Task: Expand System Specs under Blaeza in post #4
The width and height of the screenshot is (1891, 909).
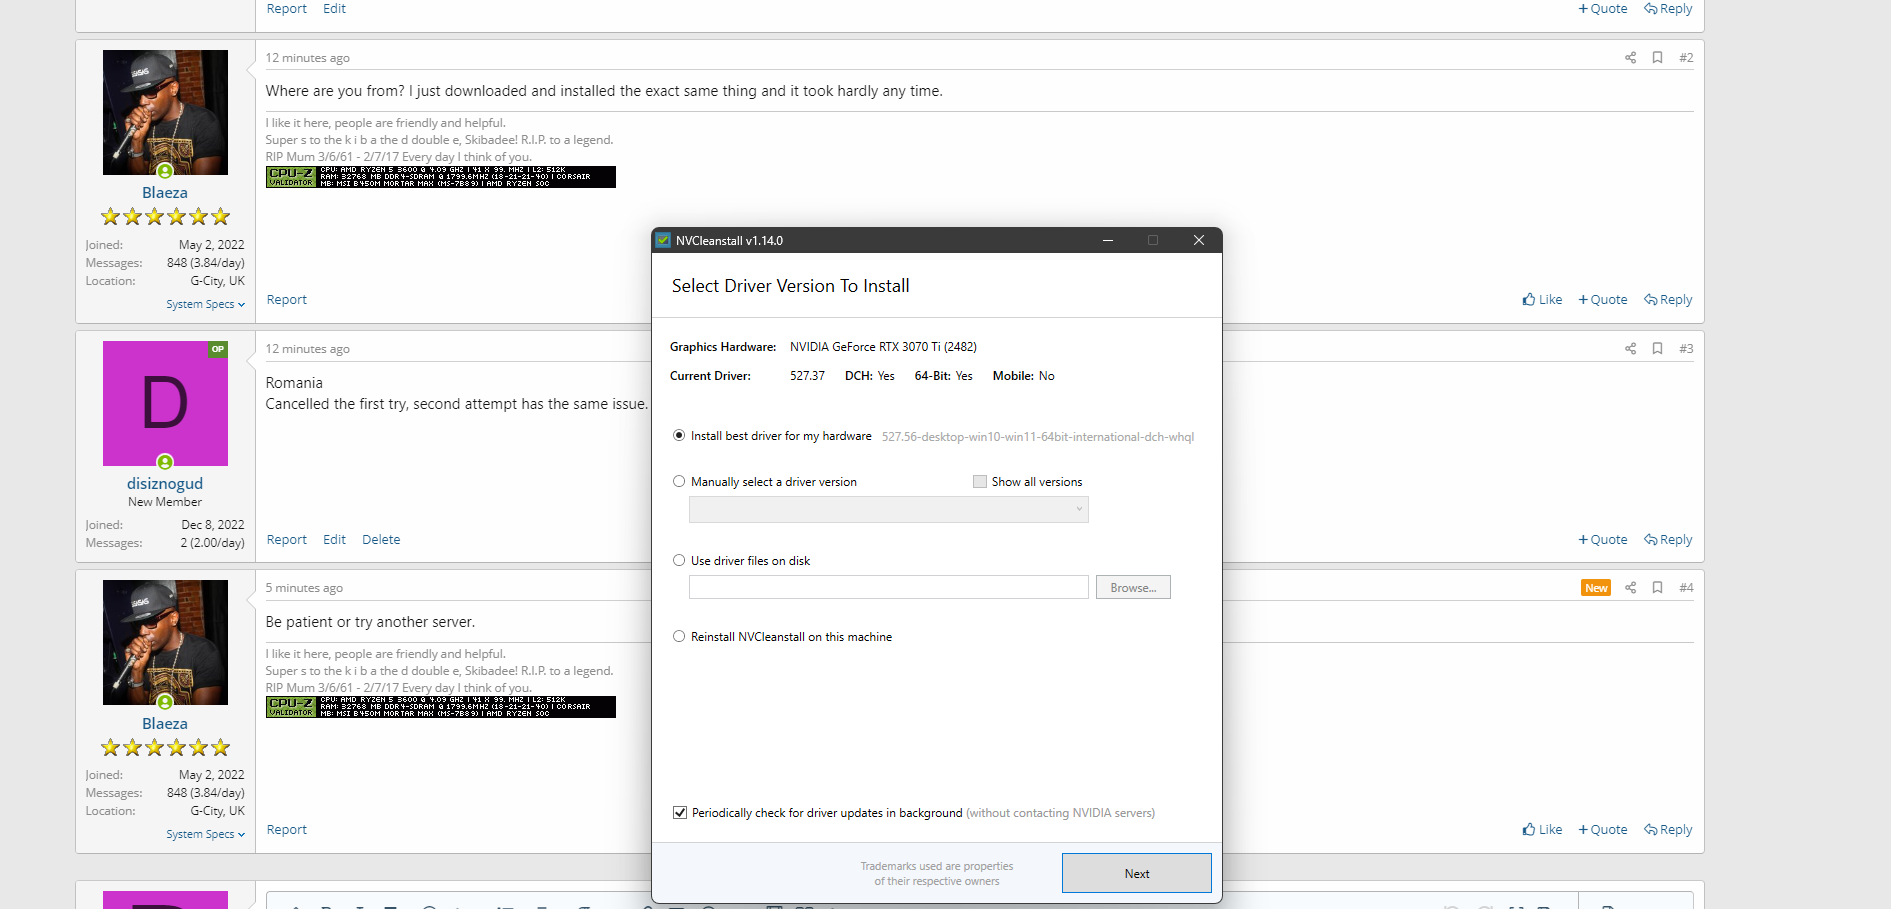Action: tap(205, 834)
